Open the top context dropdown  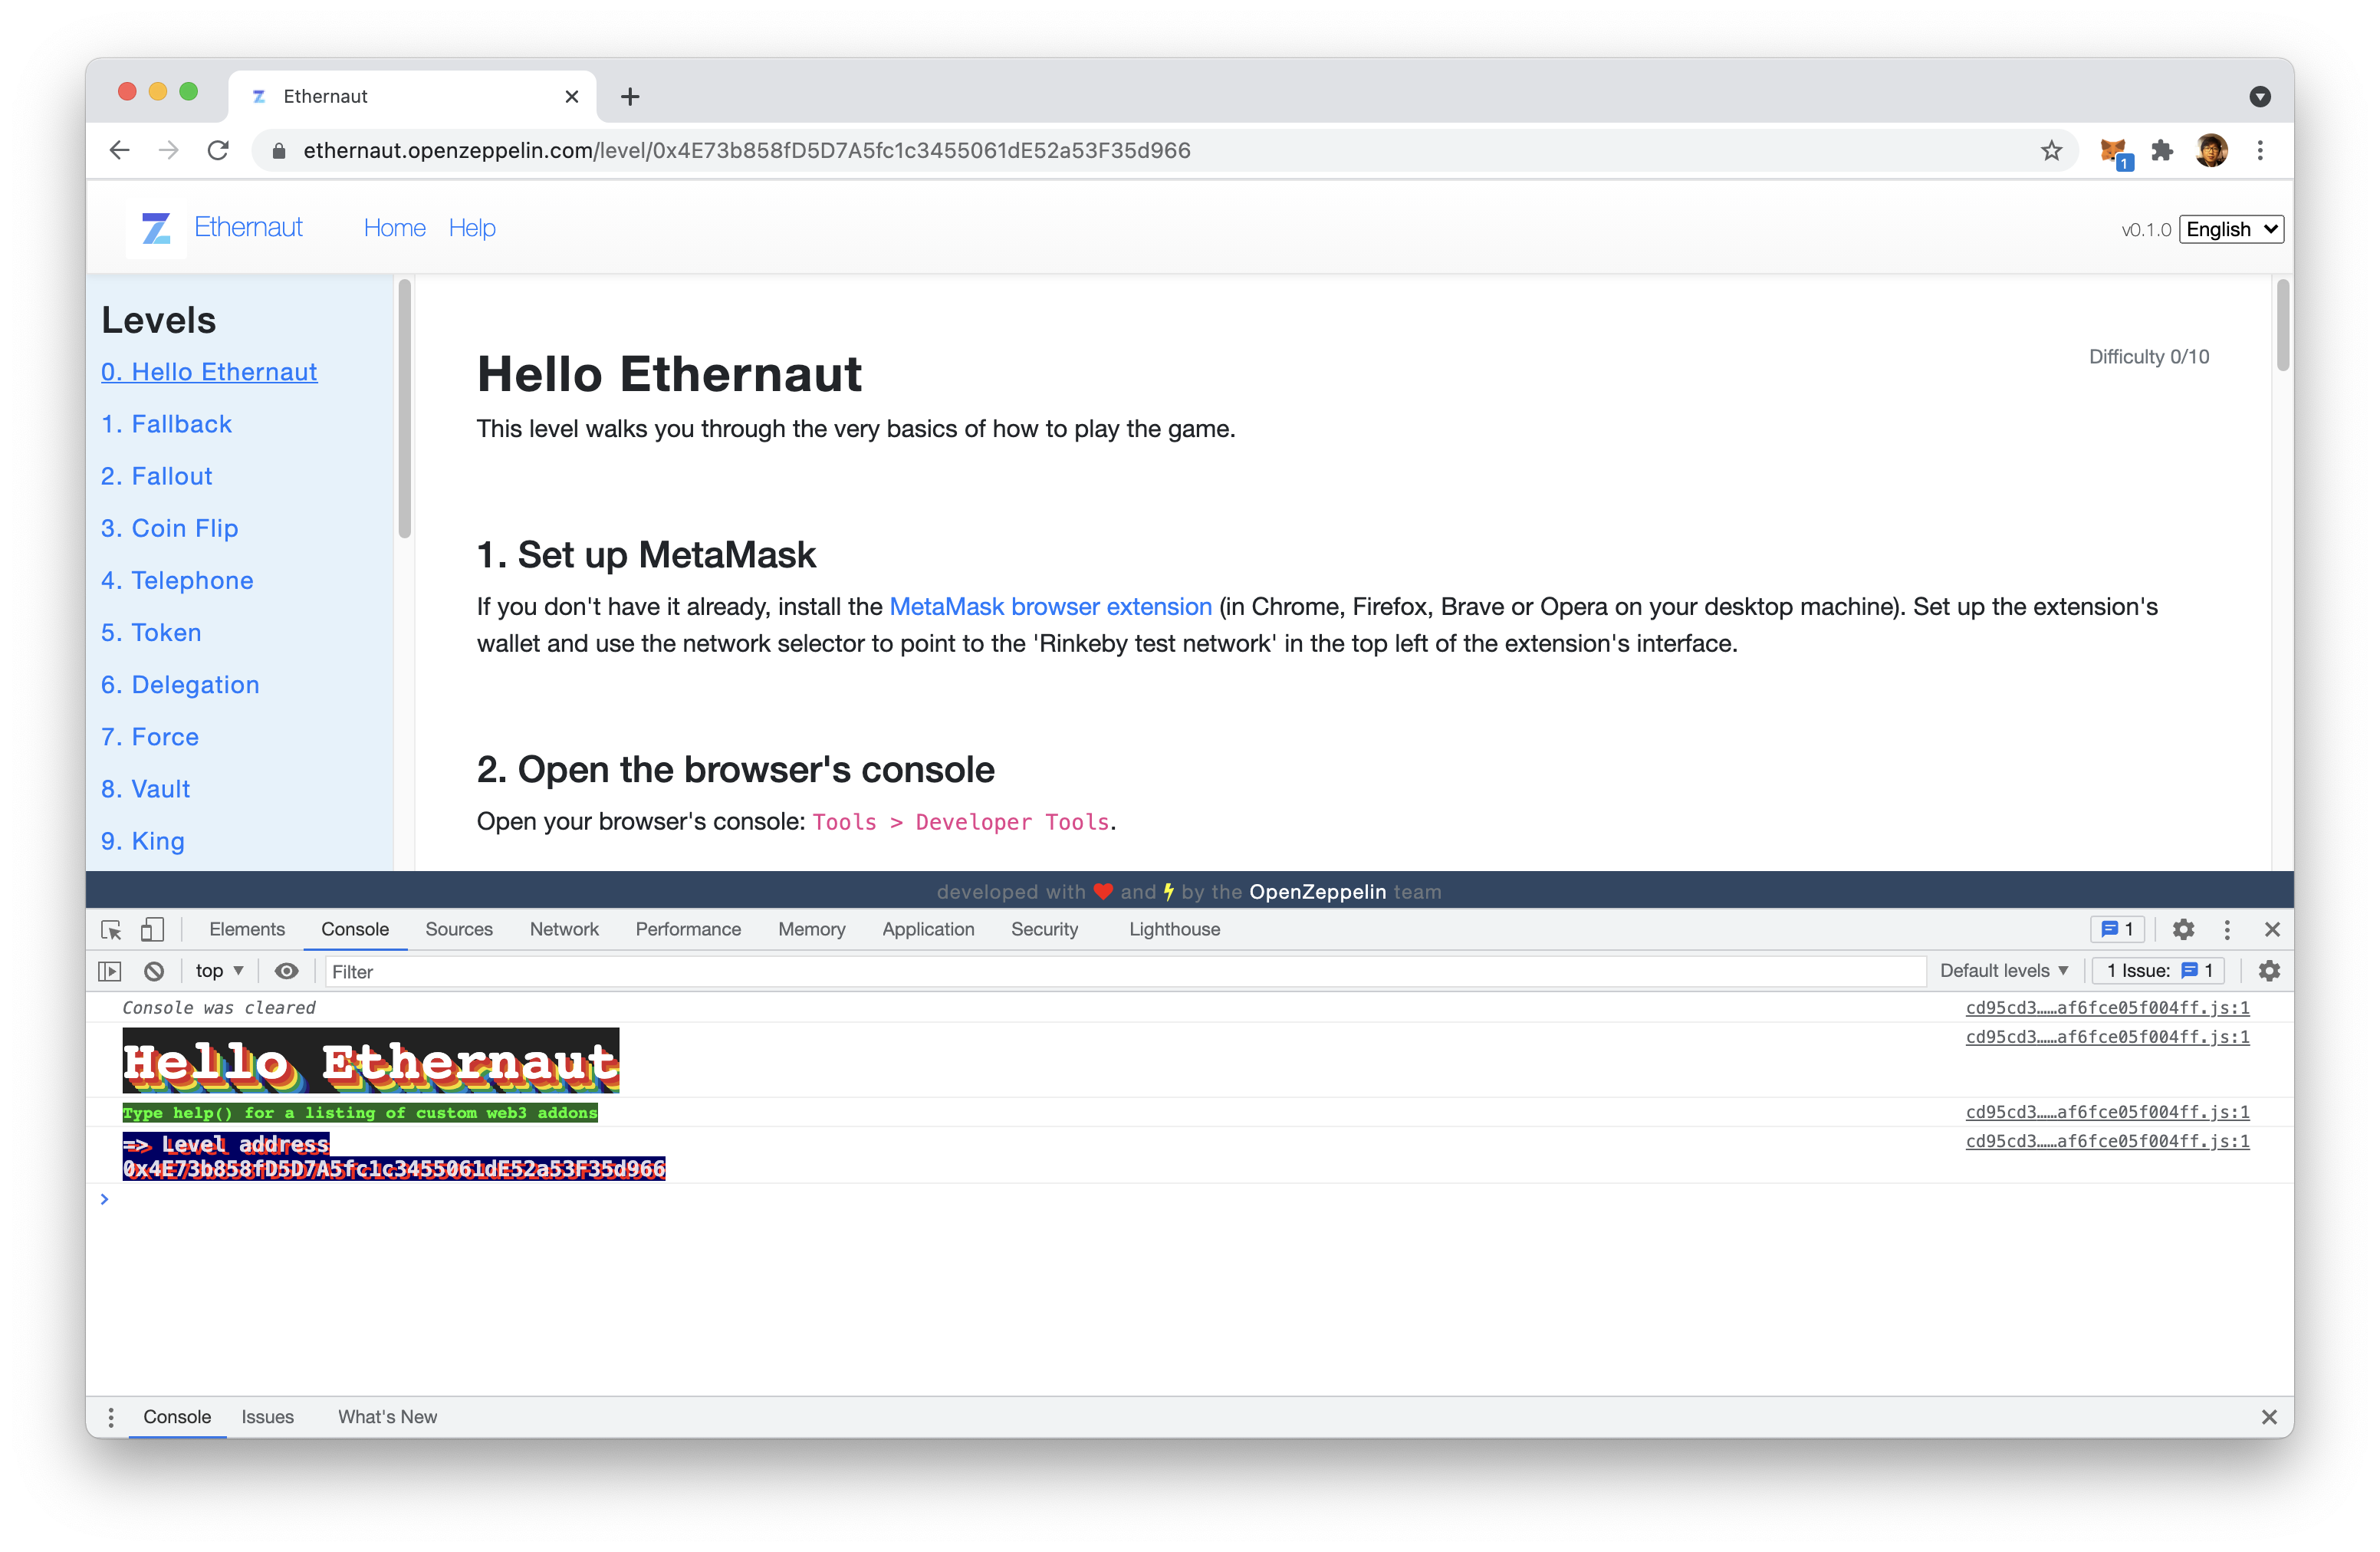(219, 971)
